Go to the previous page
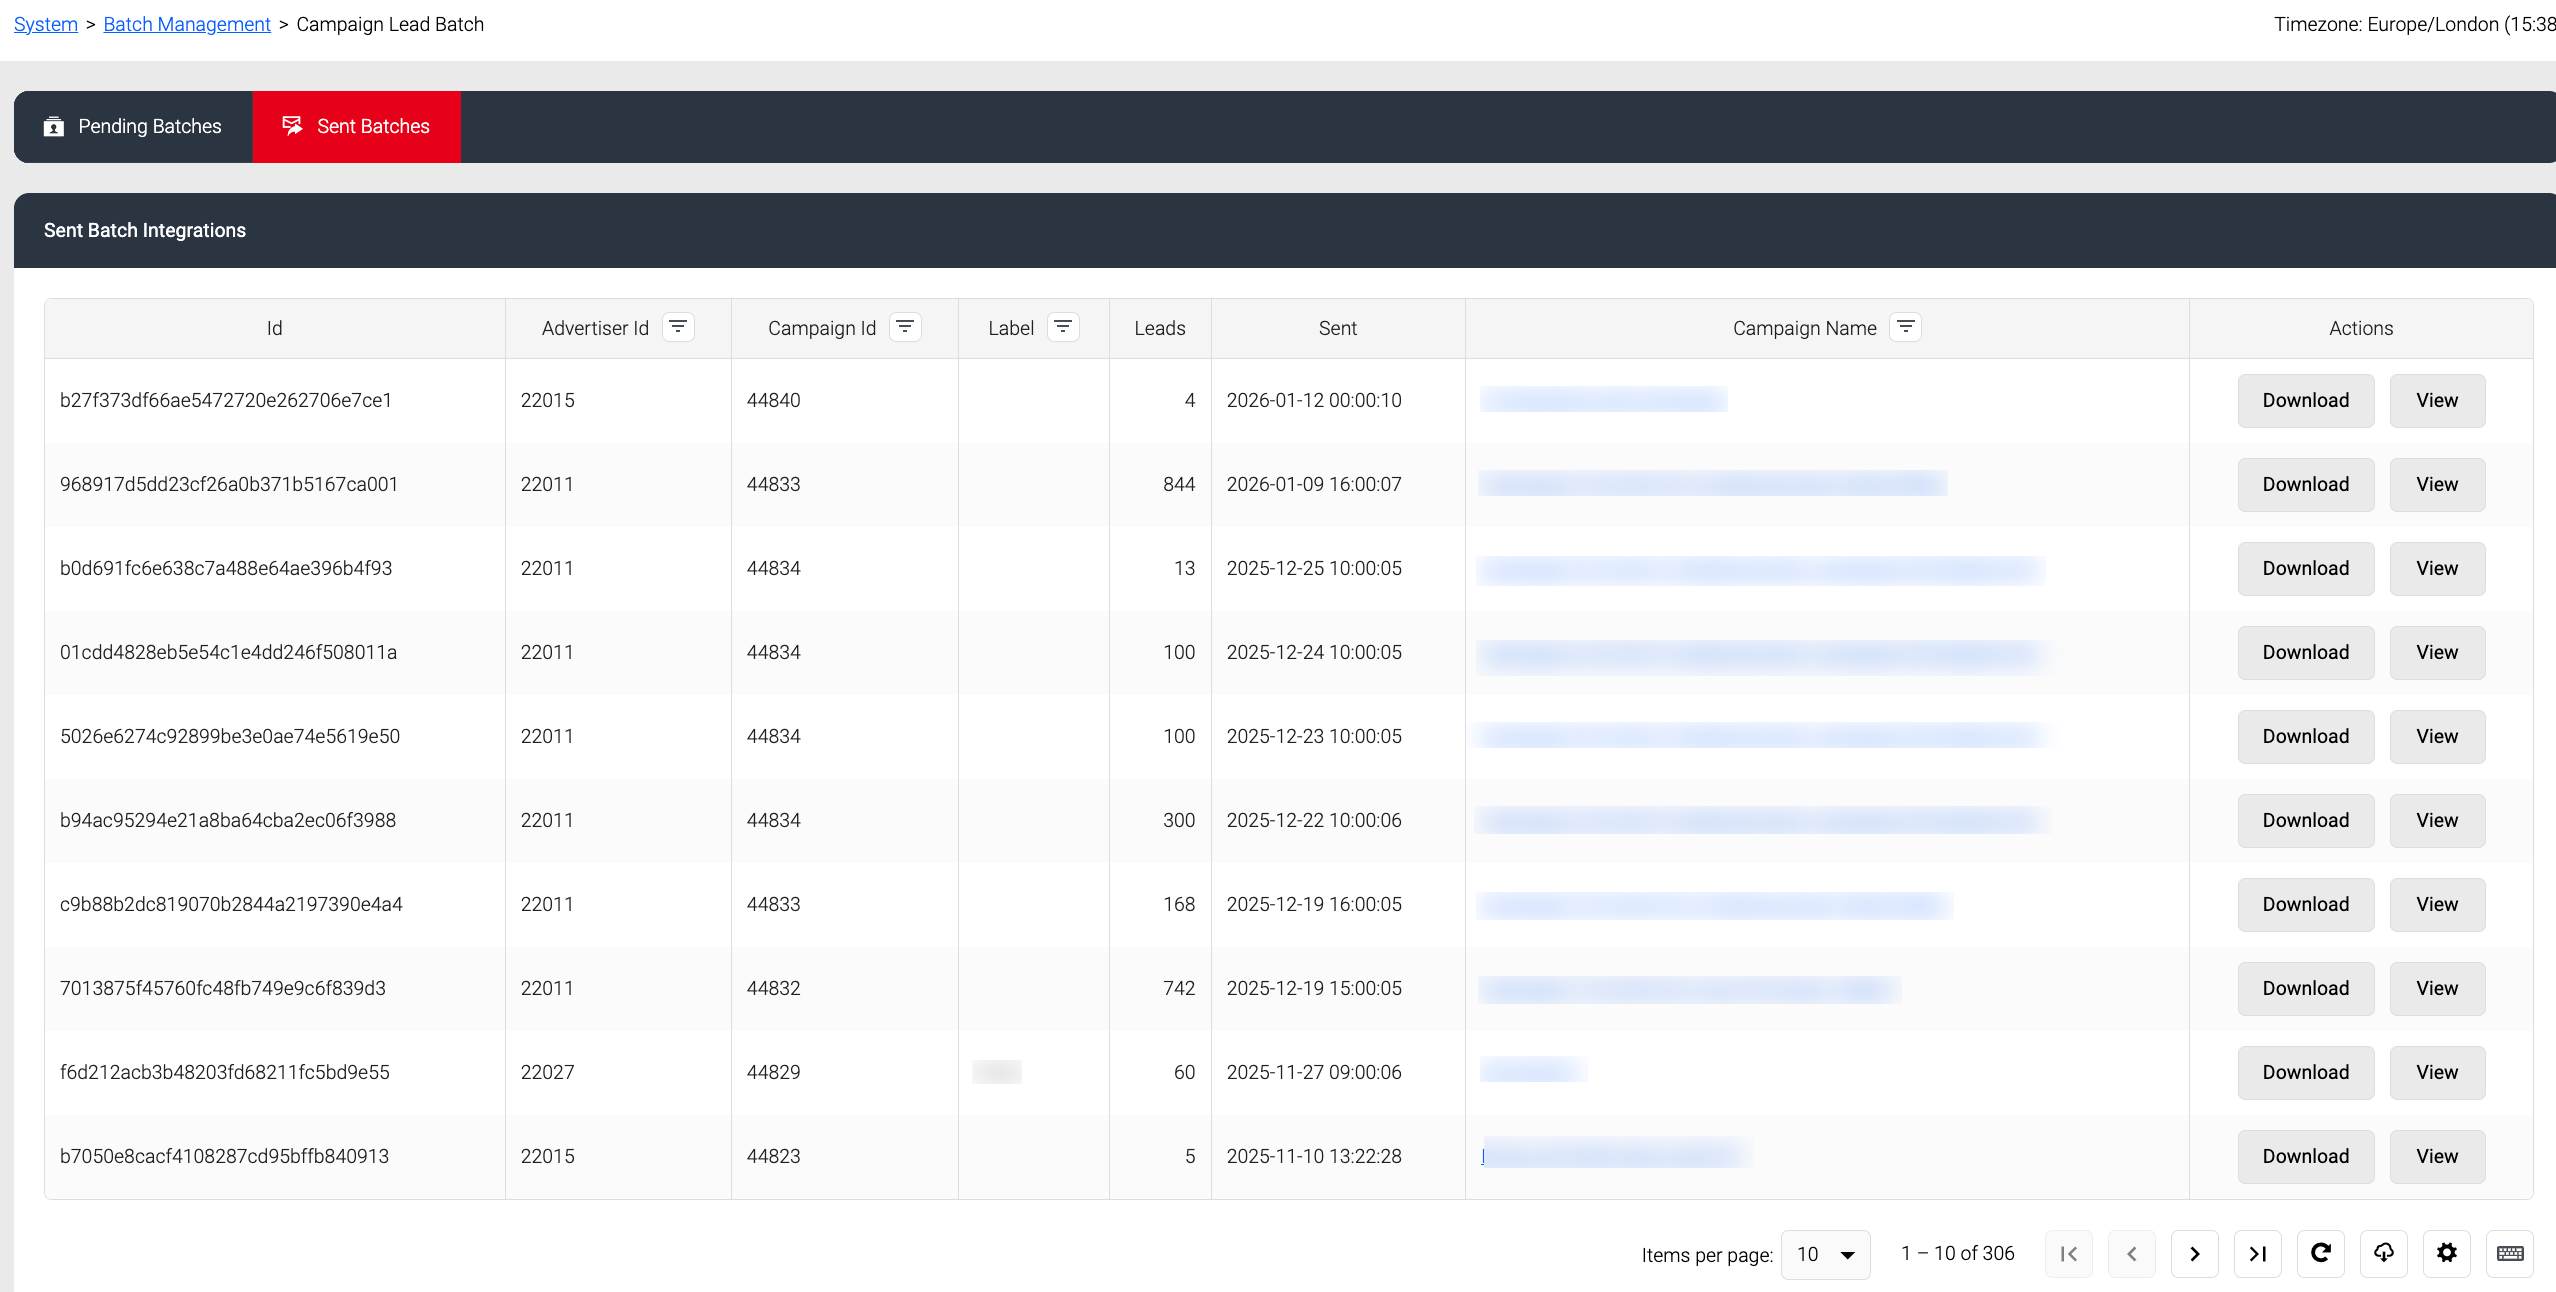The image size is (2556, 1292). 2132,1254
